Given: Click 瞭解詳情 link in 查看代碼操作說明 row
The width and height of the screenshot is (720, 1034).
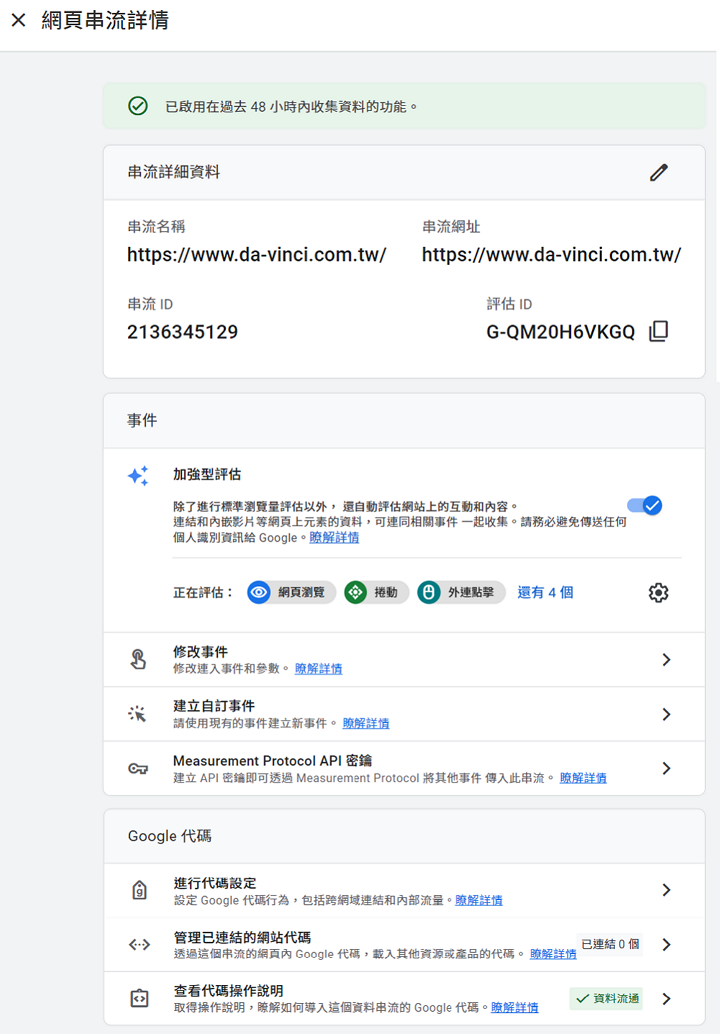Looking at the screenshot, I should coord(514,1008).
